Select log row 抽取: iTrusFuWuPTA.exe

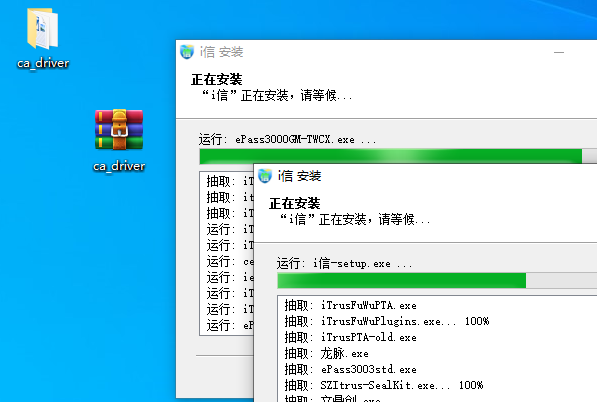point(350,305)
